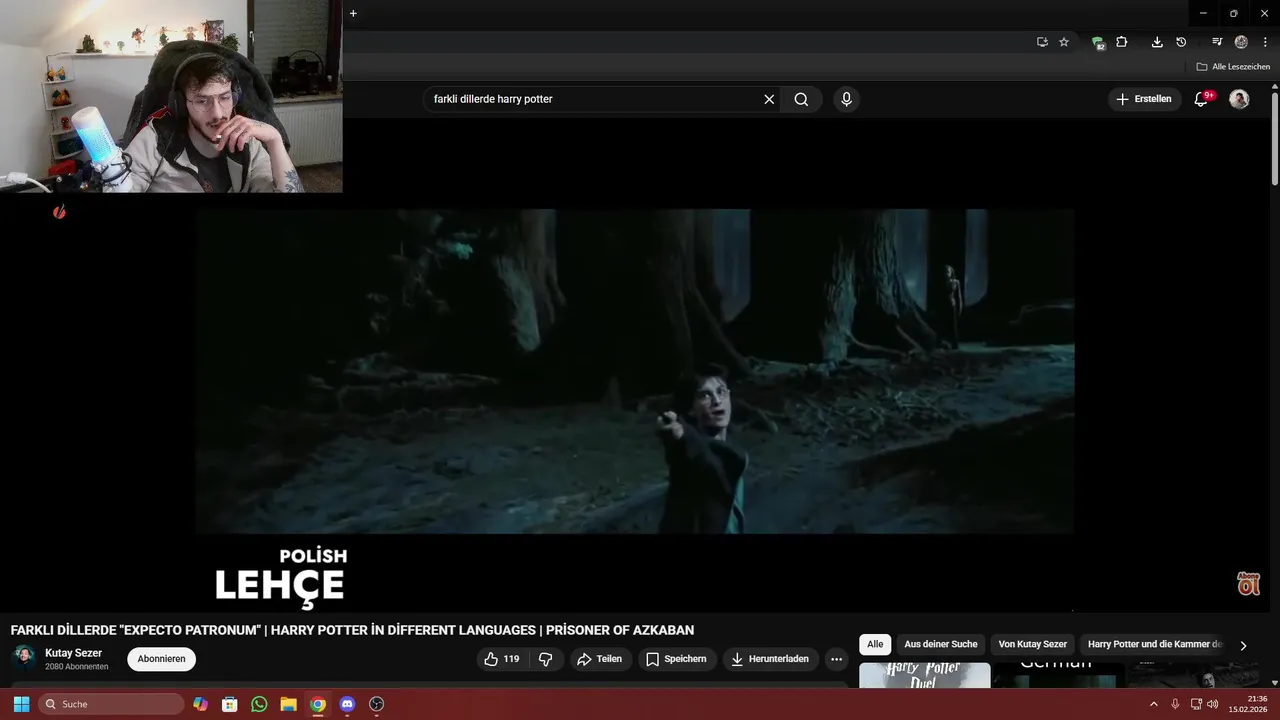
Task: Bookmark this page with star icon
Action: (x=1064, y=42)
